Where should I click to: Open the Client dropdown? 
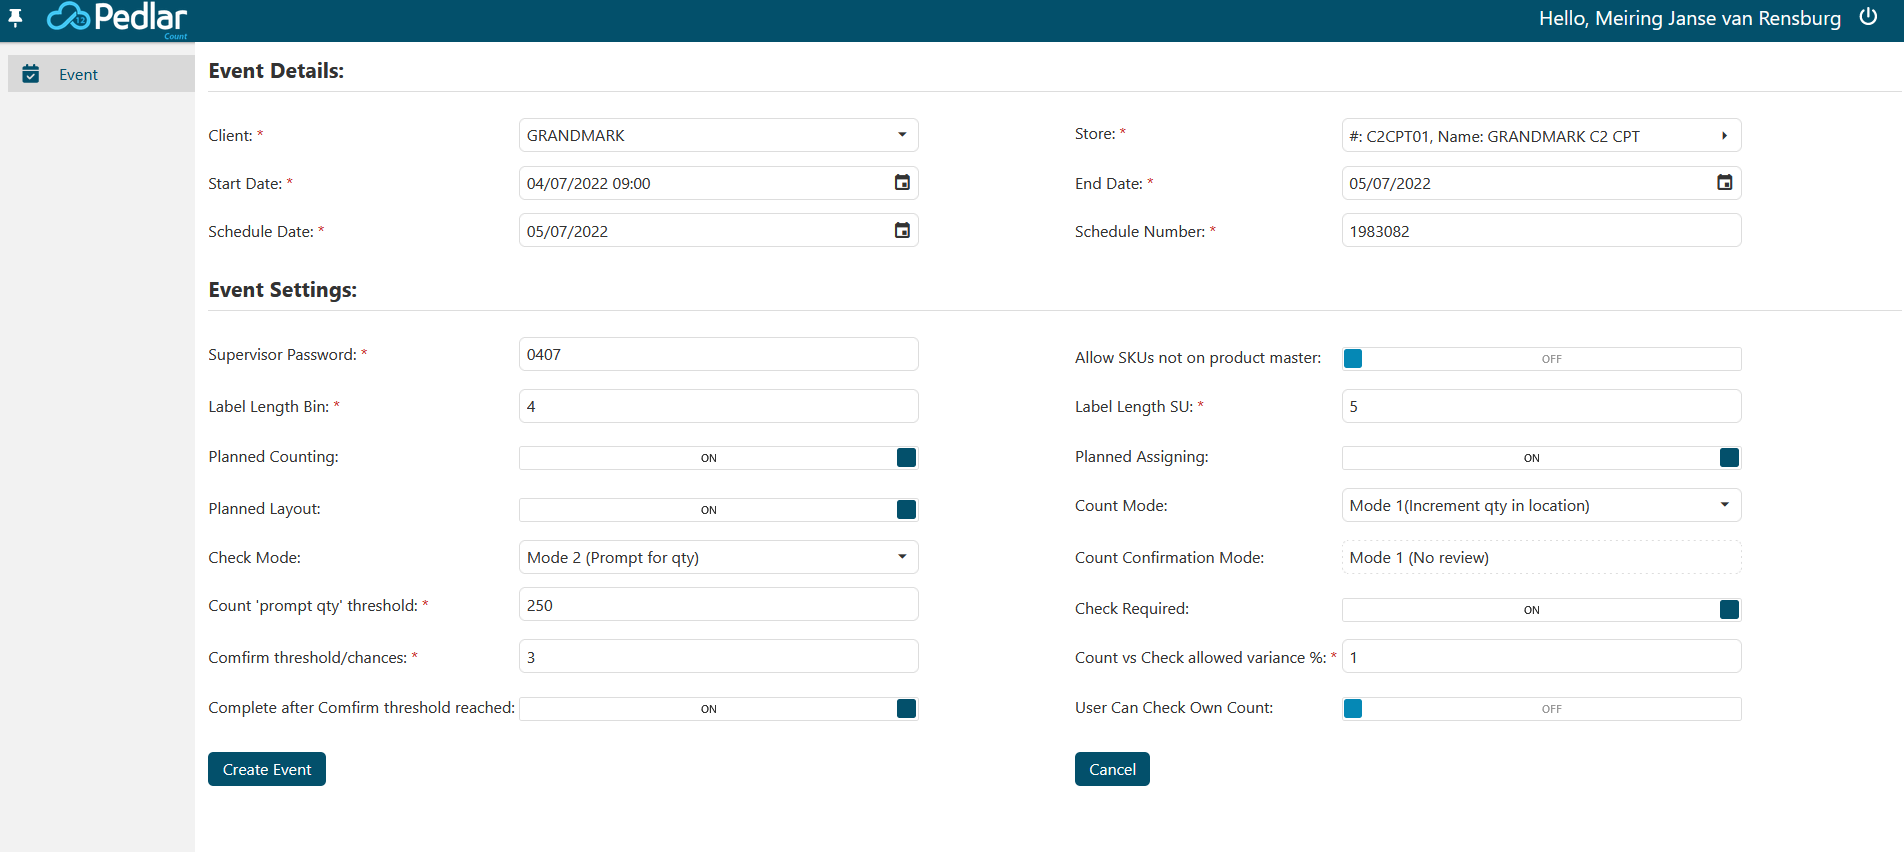(x=901, y=135)
